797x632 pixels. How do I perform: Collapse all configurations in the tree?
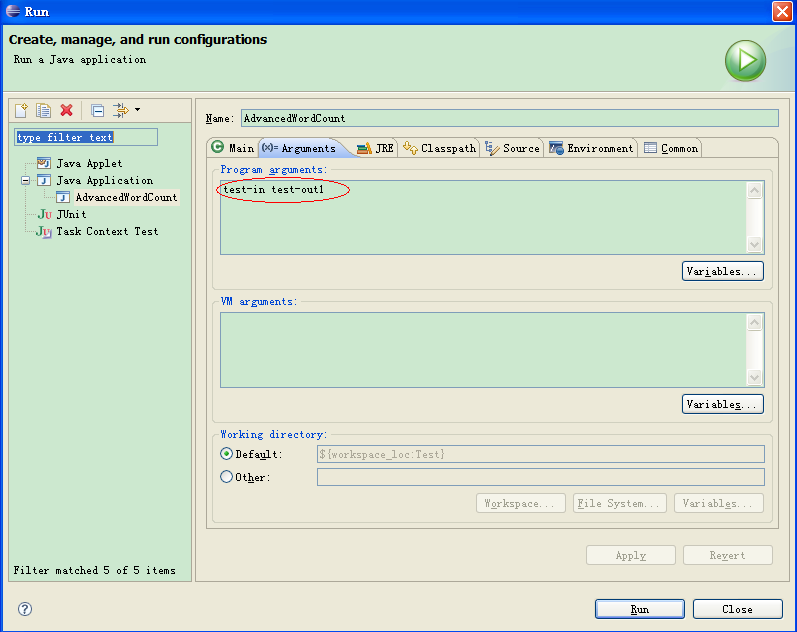(x=97, y=110)
